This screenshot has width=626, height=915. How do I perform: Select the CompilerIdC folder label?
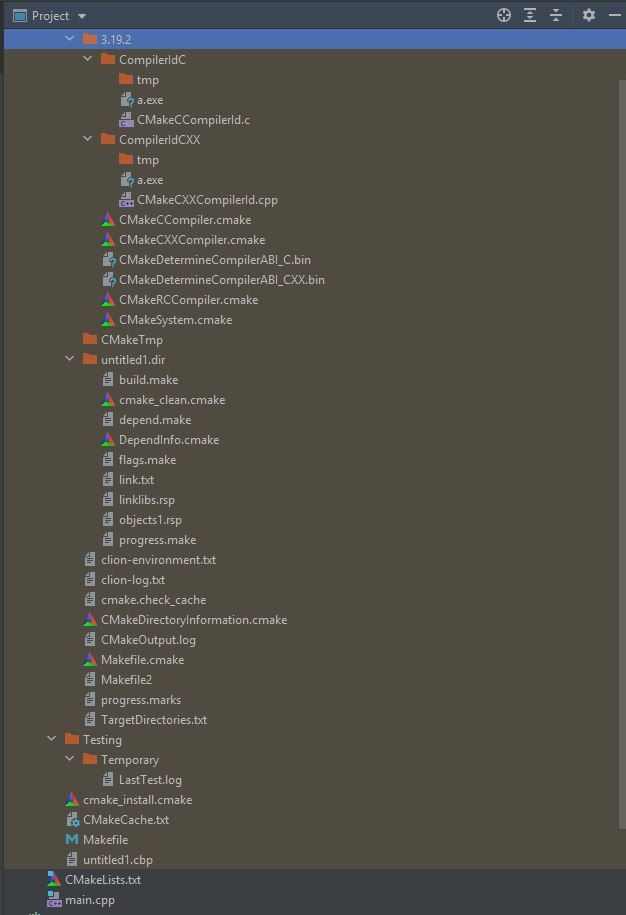152,60
